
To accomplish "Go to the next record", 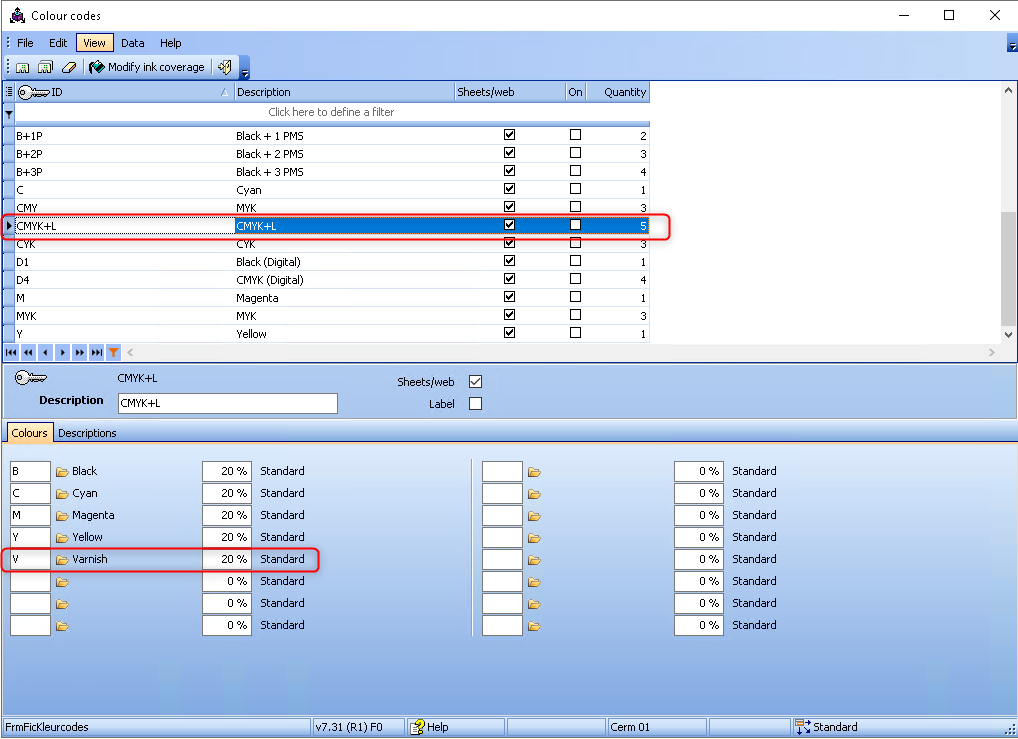I will [62, 353].
